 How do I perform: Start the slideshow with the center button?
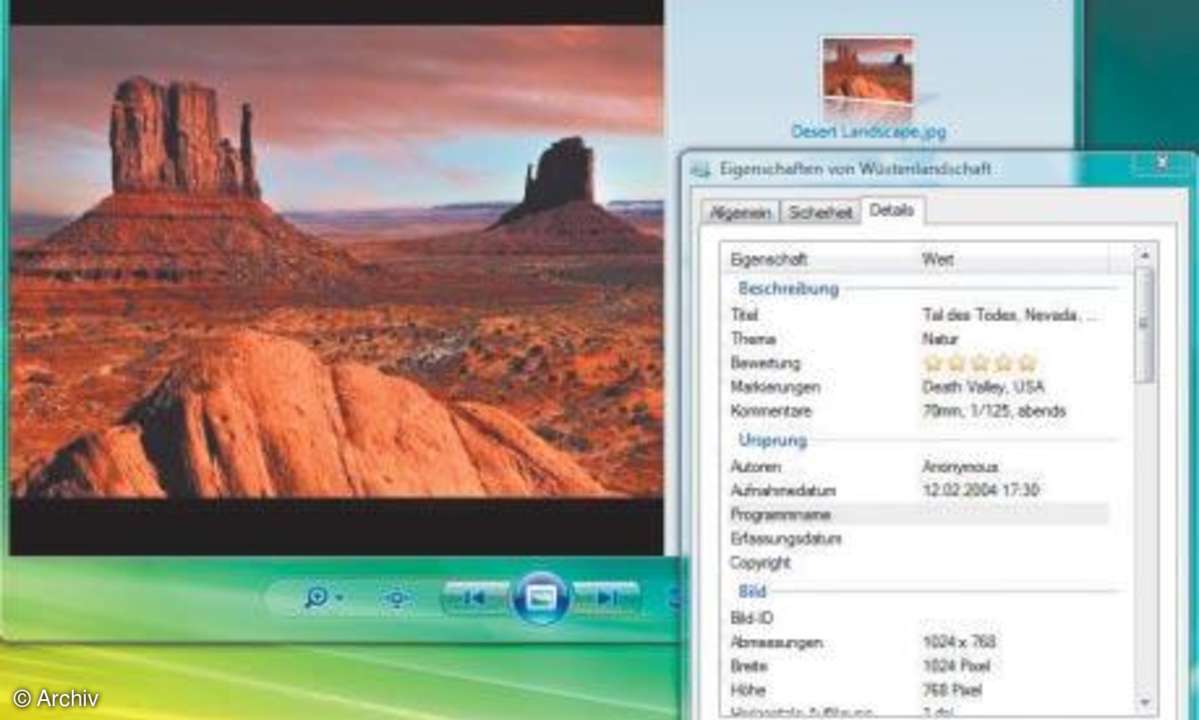(541, 598)
